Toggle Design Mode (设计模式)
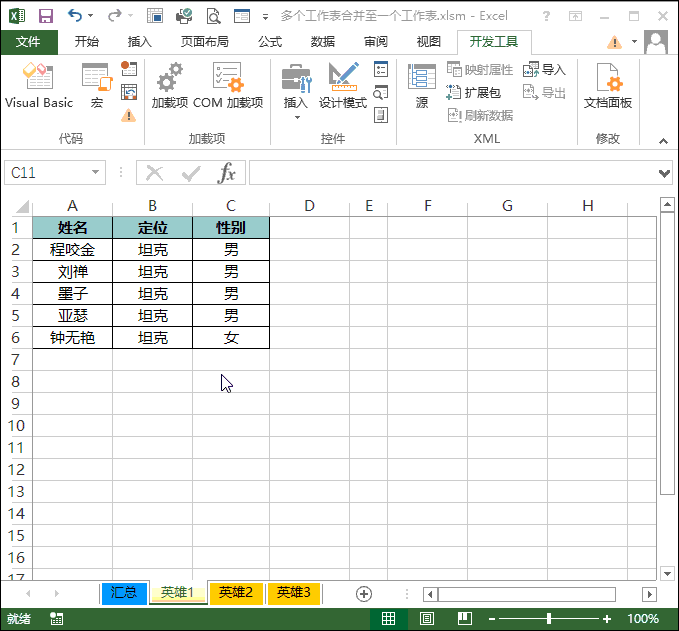 click(x=343, y=85)
